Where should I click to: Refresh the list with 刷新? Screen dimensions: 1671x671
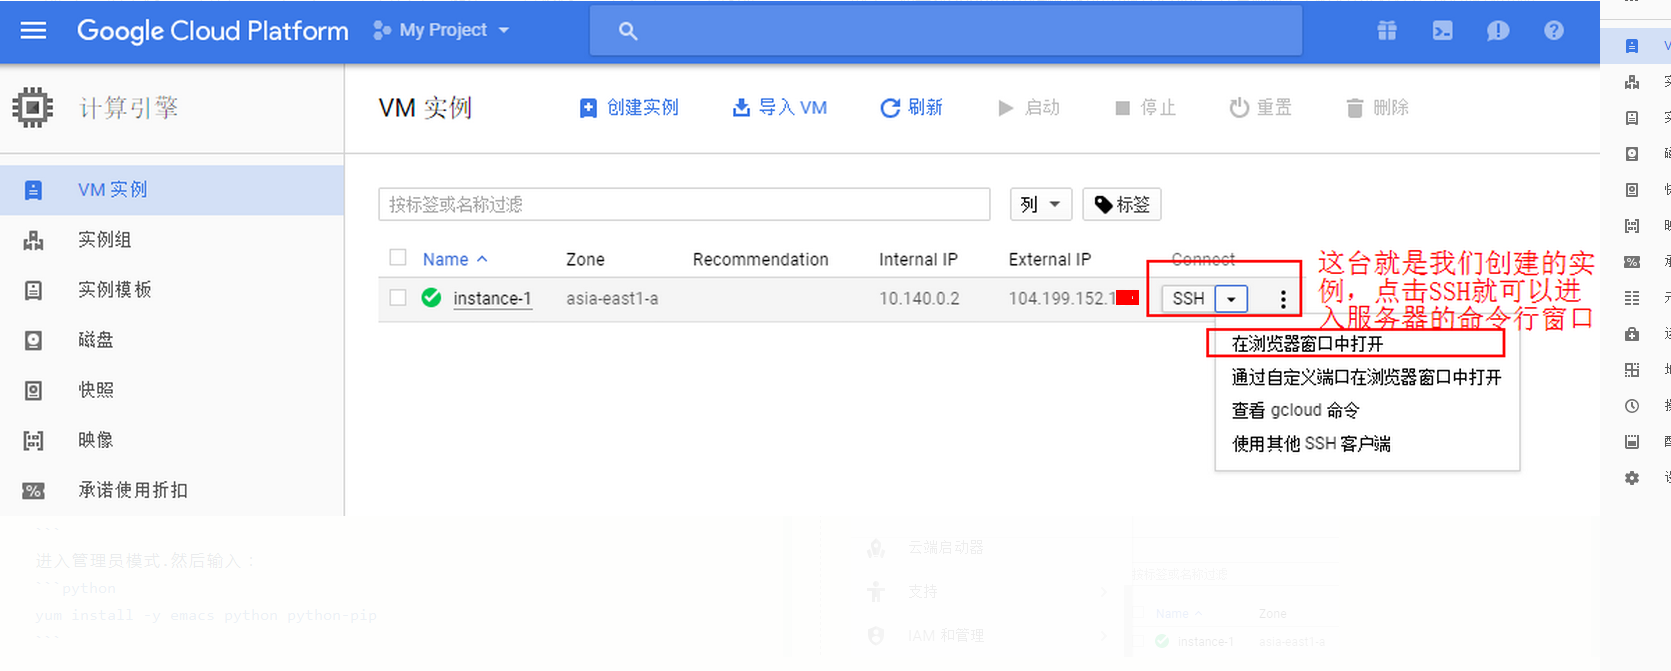[x=911, y=107]
